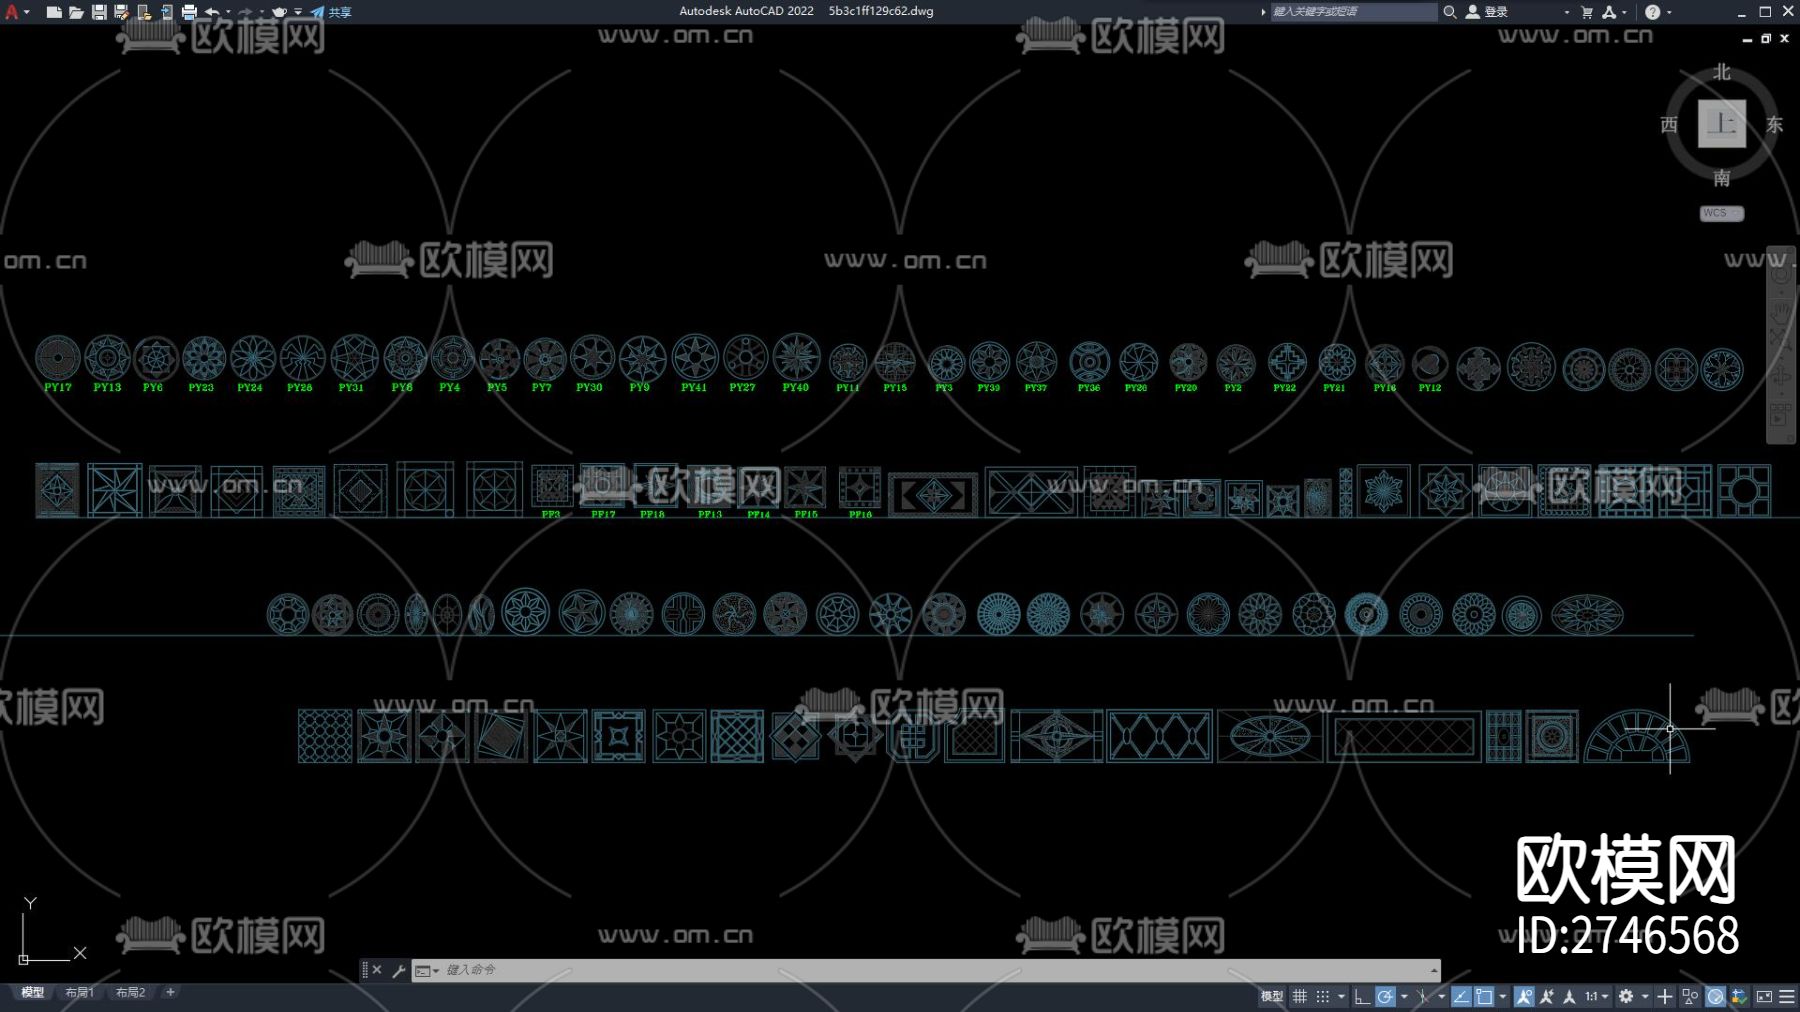Open status bar customization menu icon
This screenshot has width=1800, height=1012.
1787,996
